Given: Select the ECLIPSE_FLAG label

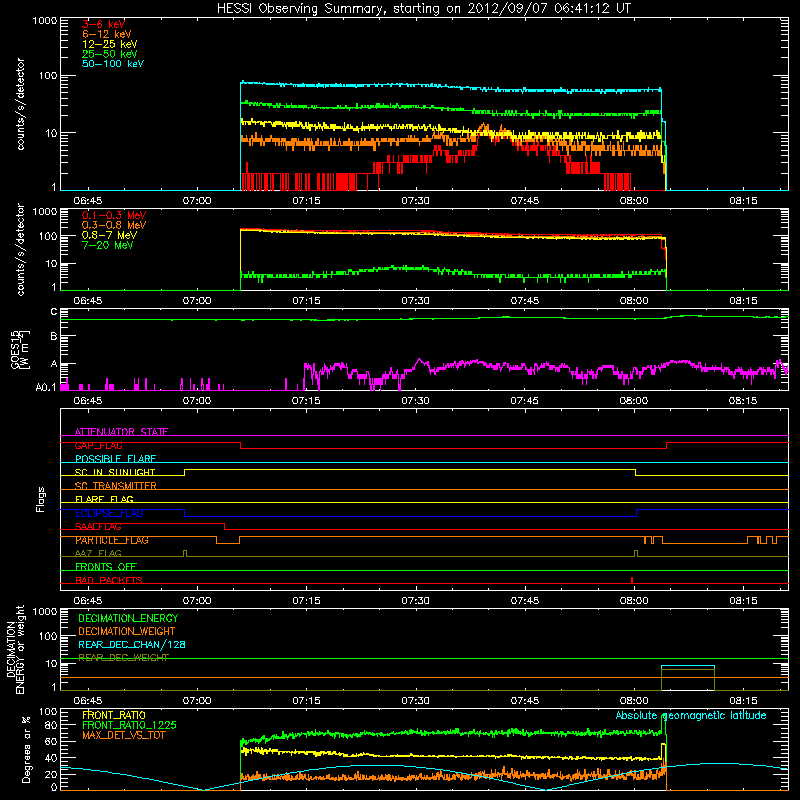Looking at the screenshot, I should click(109, 513).
